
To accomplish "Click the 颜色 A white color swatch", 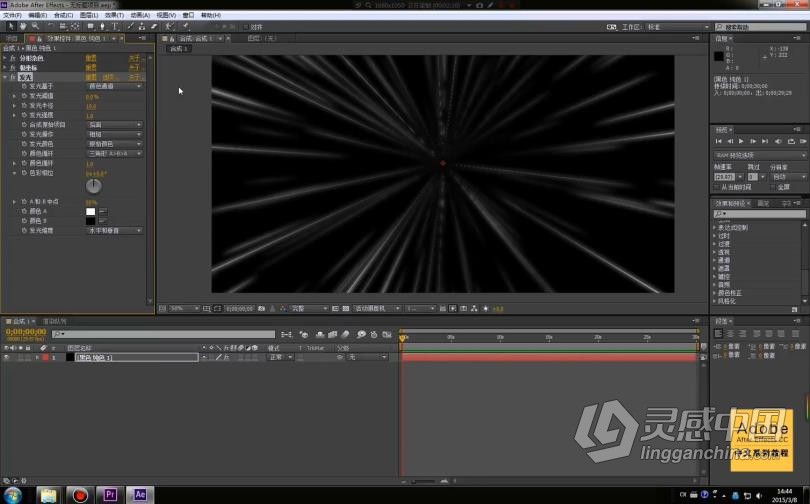I will coord(90,211).
